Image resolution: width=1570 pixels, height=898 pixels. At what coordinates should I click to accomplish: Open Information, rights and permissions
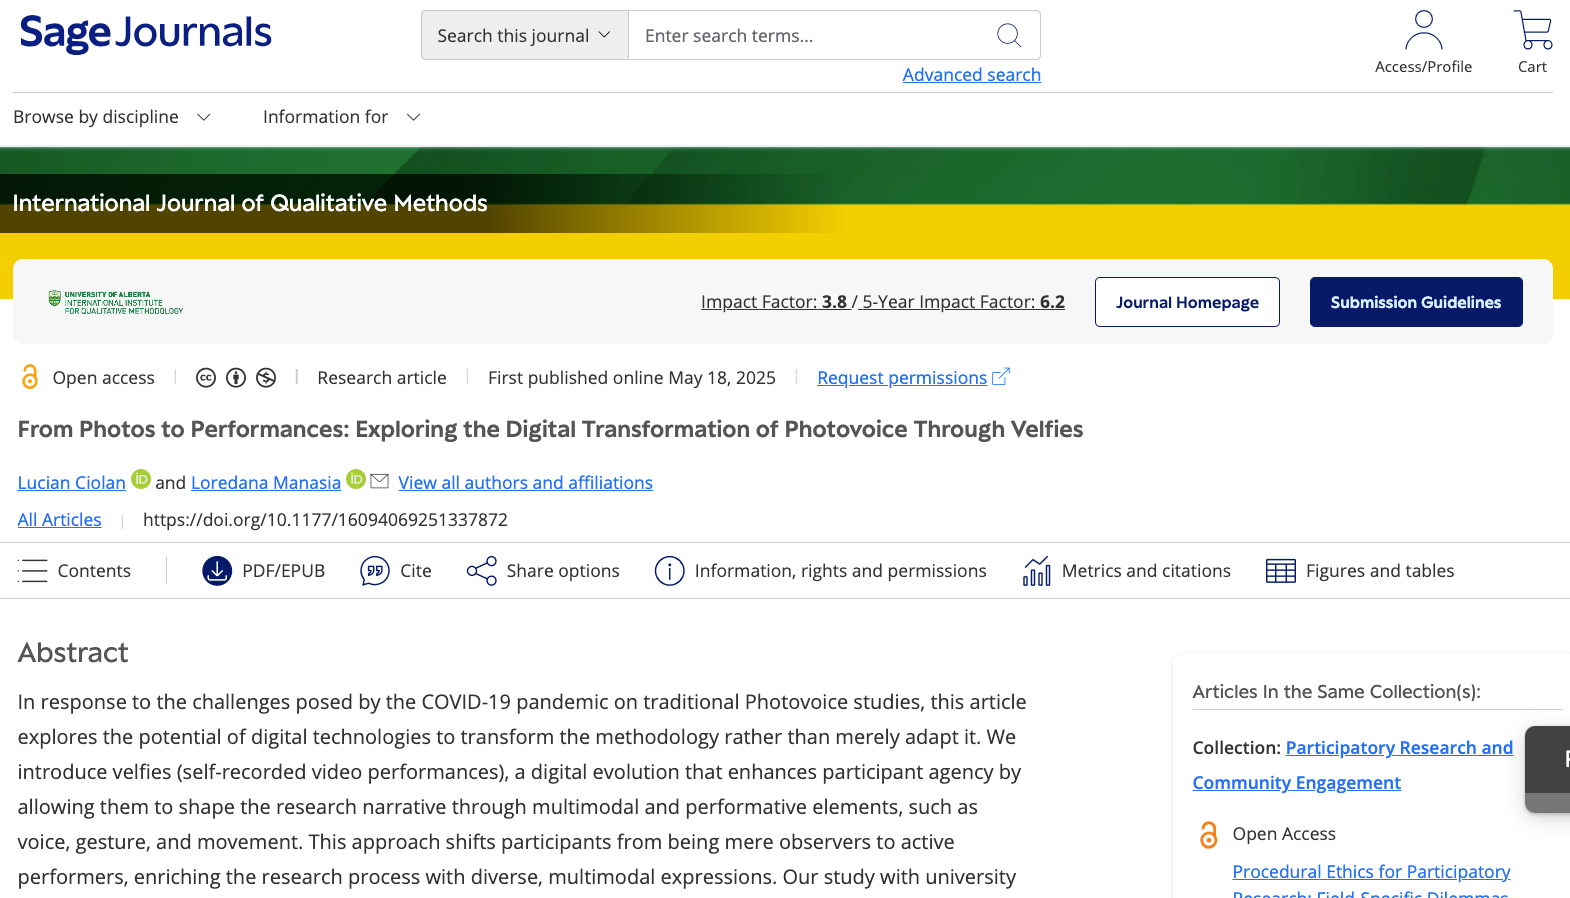820,571
